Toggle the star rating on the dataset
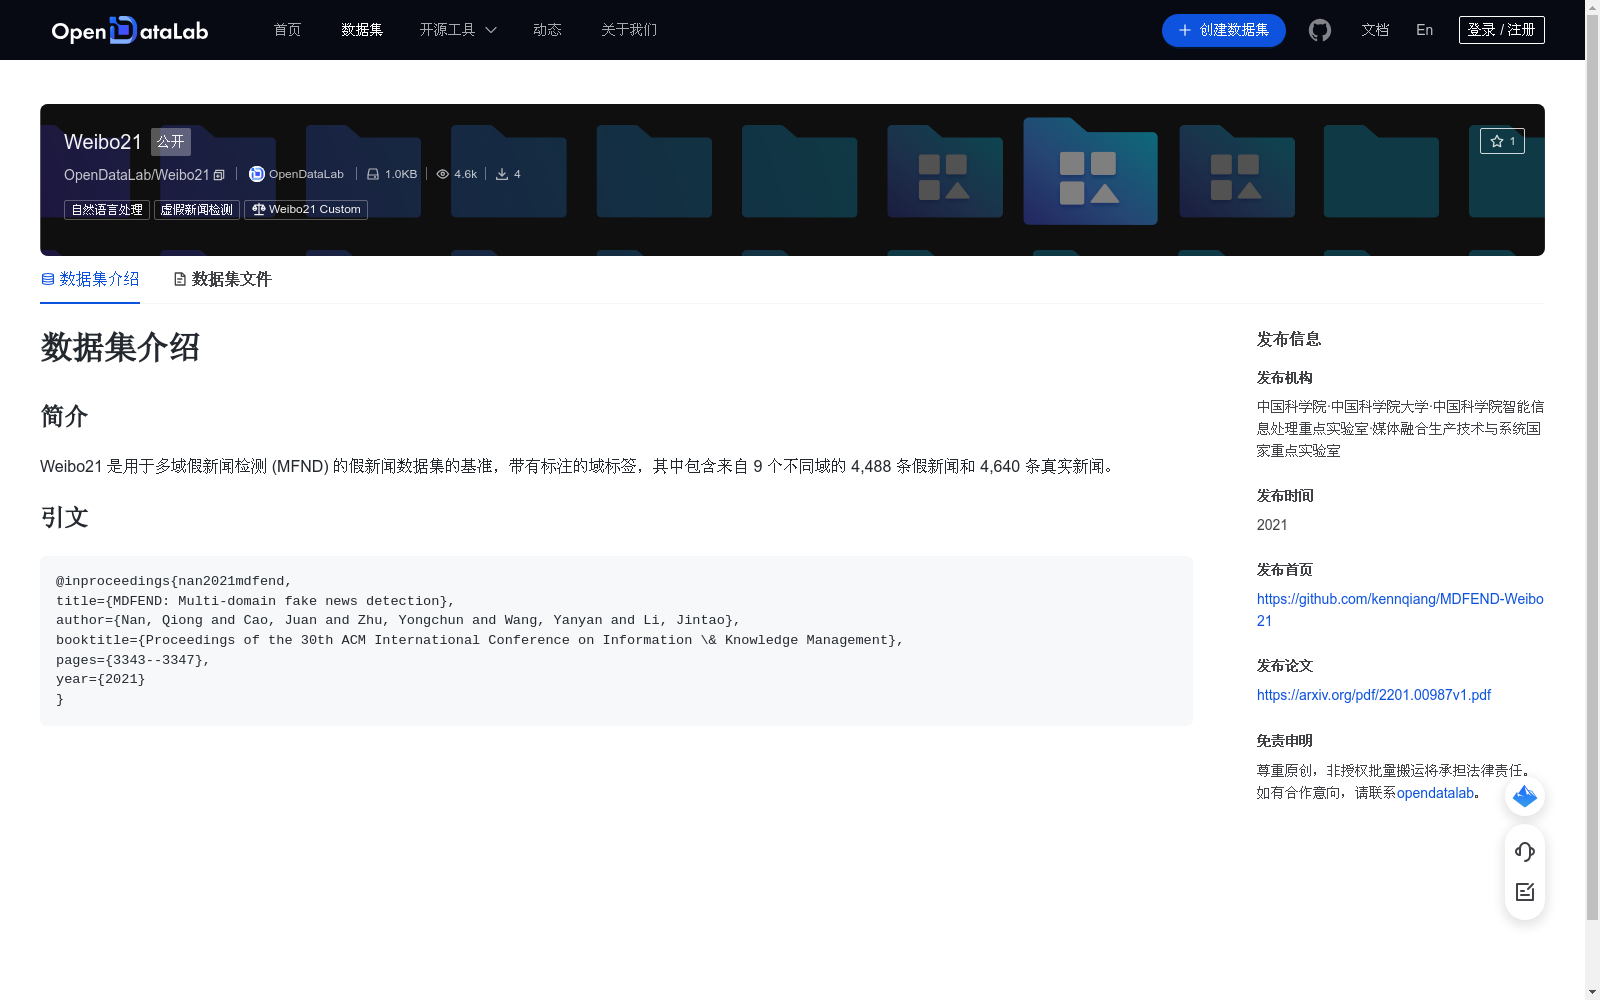This screenshot has height=1000, width=1600. (x=1503, y=141)
